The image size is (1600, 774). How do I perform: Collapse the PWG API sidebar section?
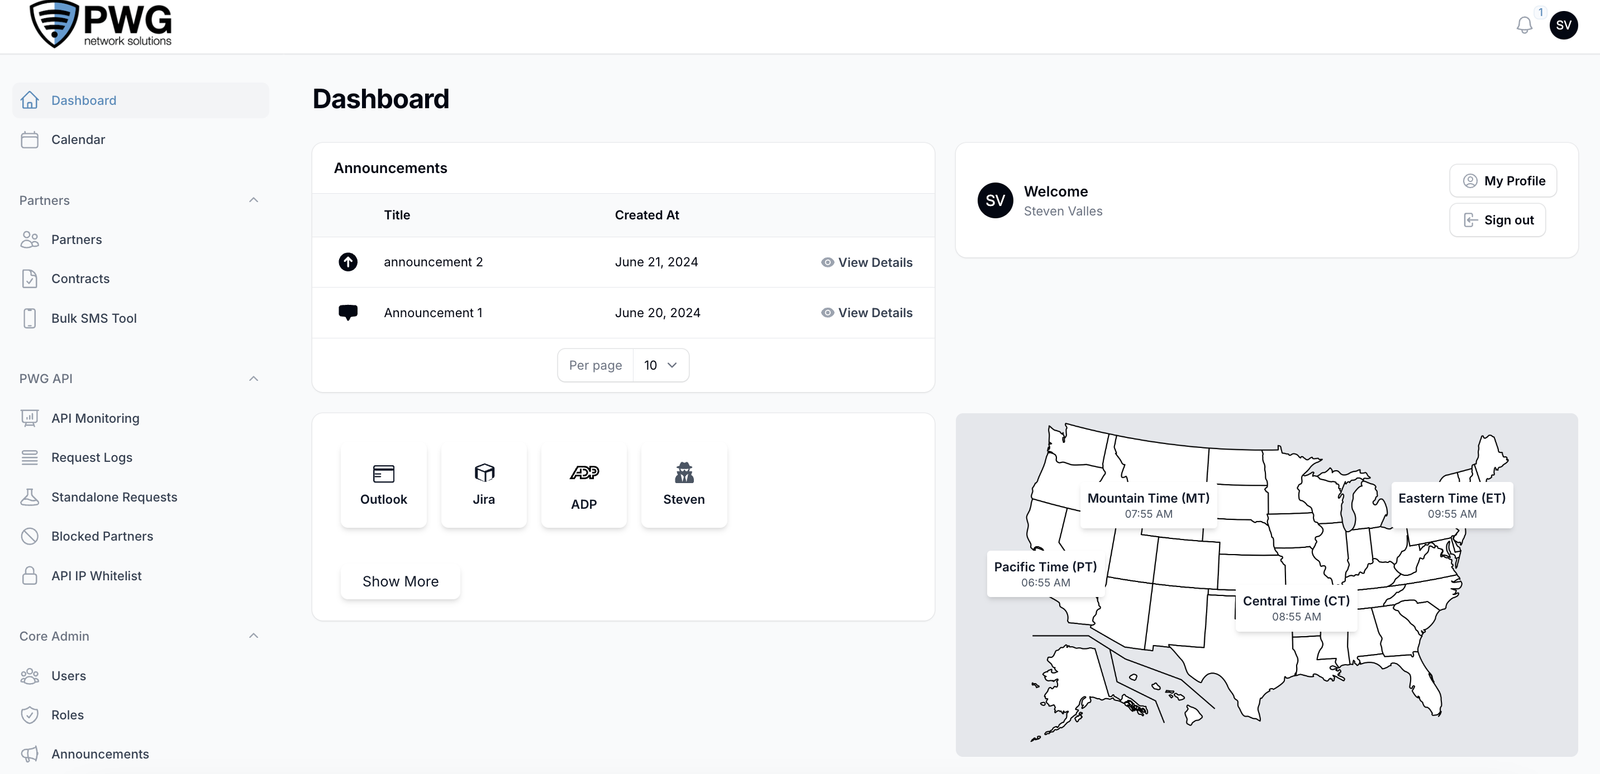tap(254, 379)
